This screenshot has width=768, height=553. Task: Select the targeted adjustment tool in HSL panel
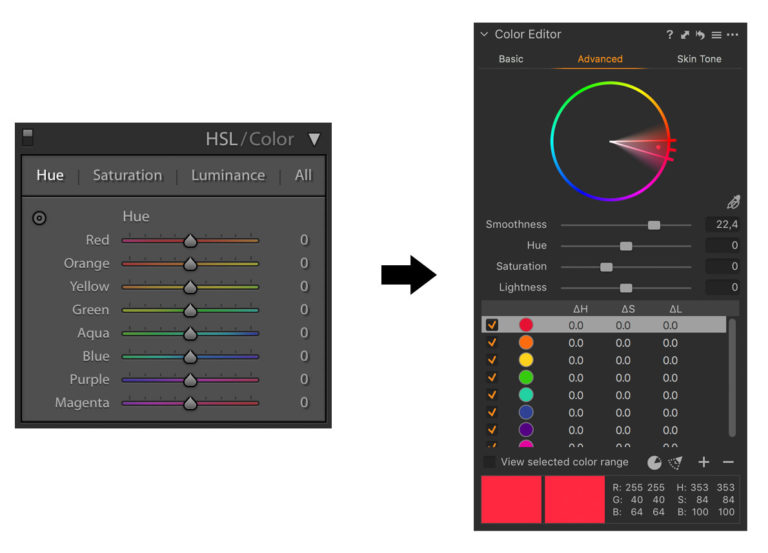click(x=40, y=217)
